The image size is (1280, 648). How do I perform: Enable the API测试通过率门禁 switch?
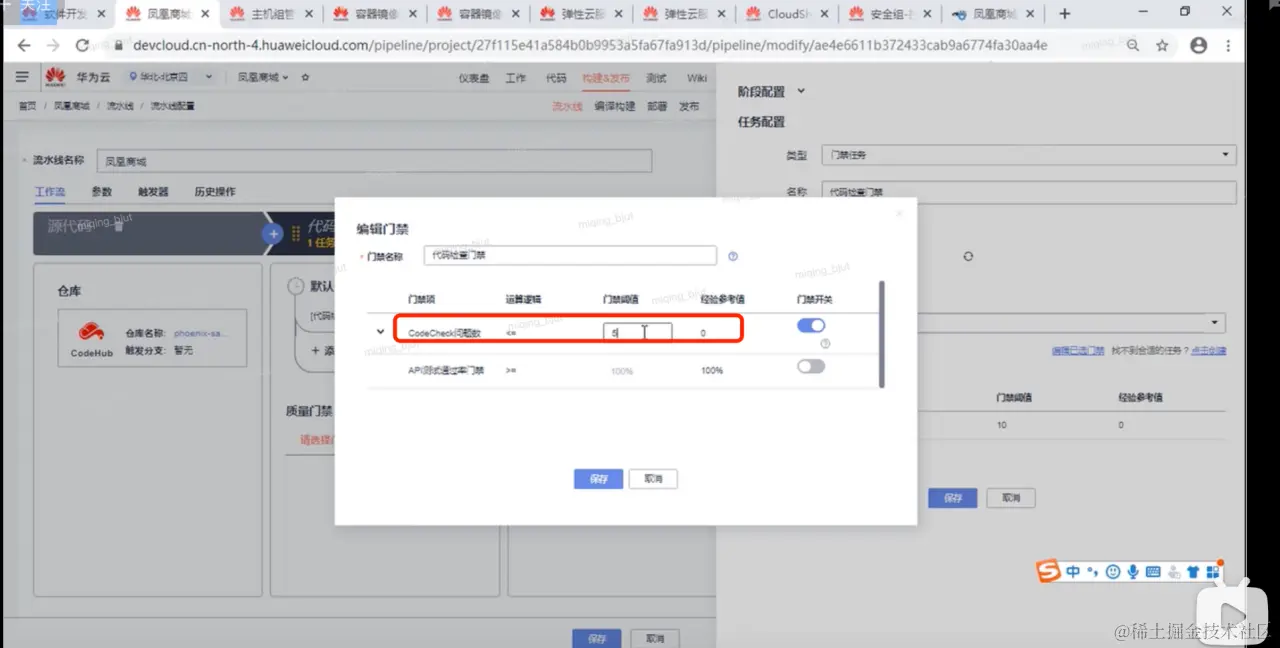811,366
